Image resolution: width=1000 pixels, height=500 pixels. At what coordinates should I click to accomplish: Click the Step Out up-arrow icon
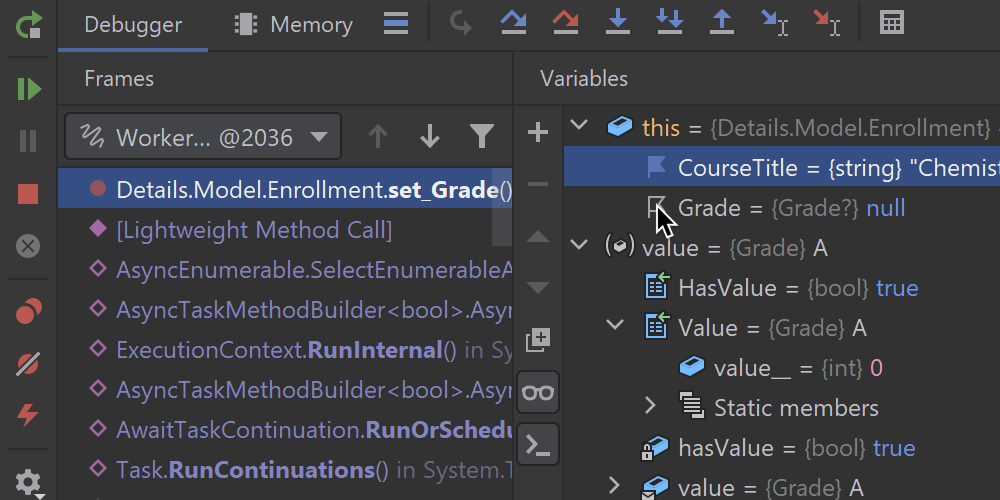click(721, 22)
